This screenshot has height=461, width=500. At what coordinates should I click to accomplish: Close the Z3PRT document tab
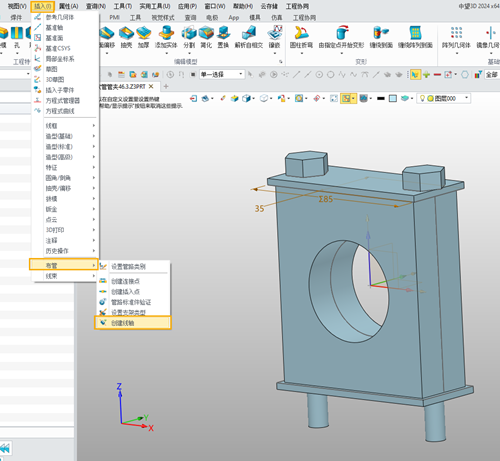(x=151, y=86)
